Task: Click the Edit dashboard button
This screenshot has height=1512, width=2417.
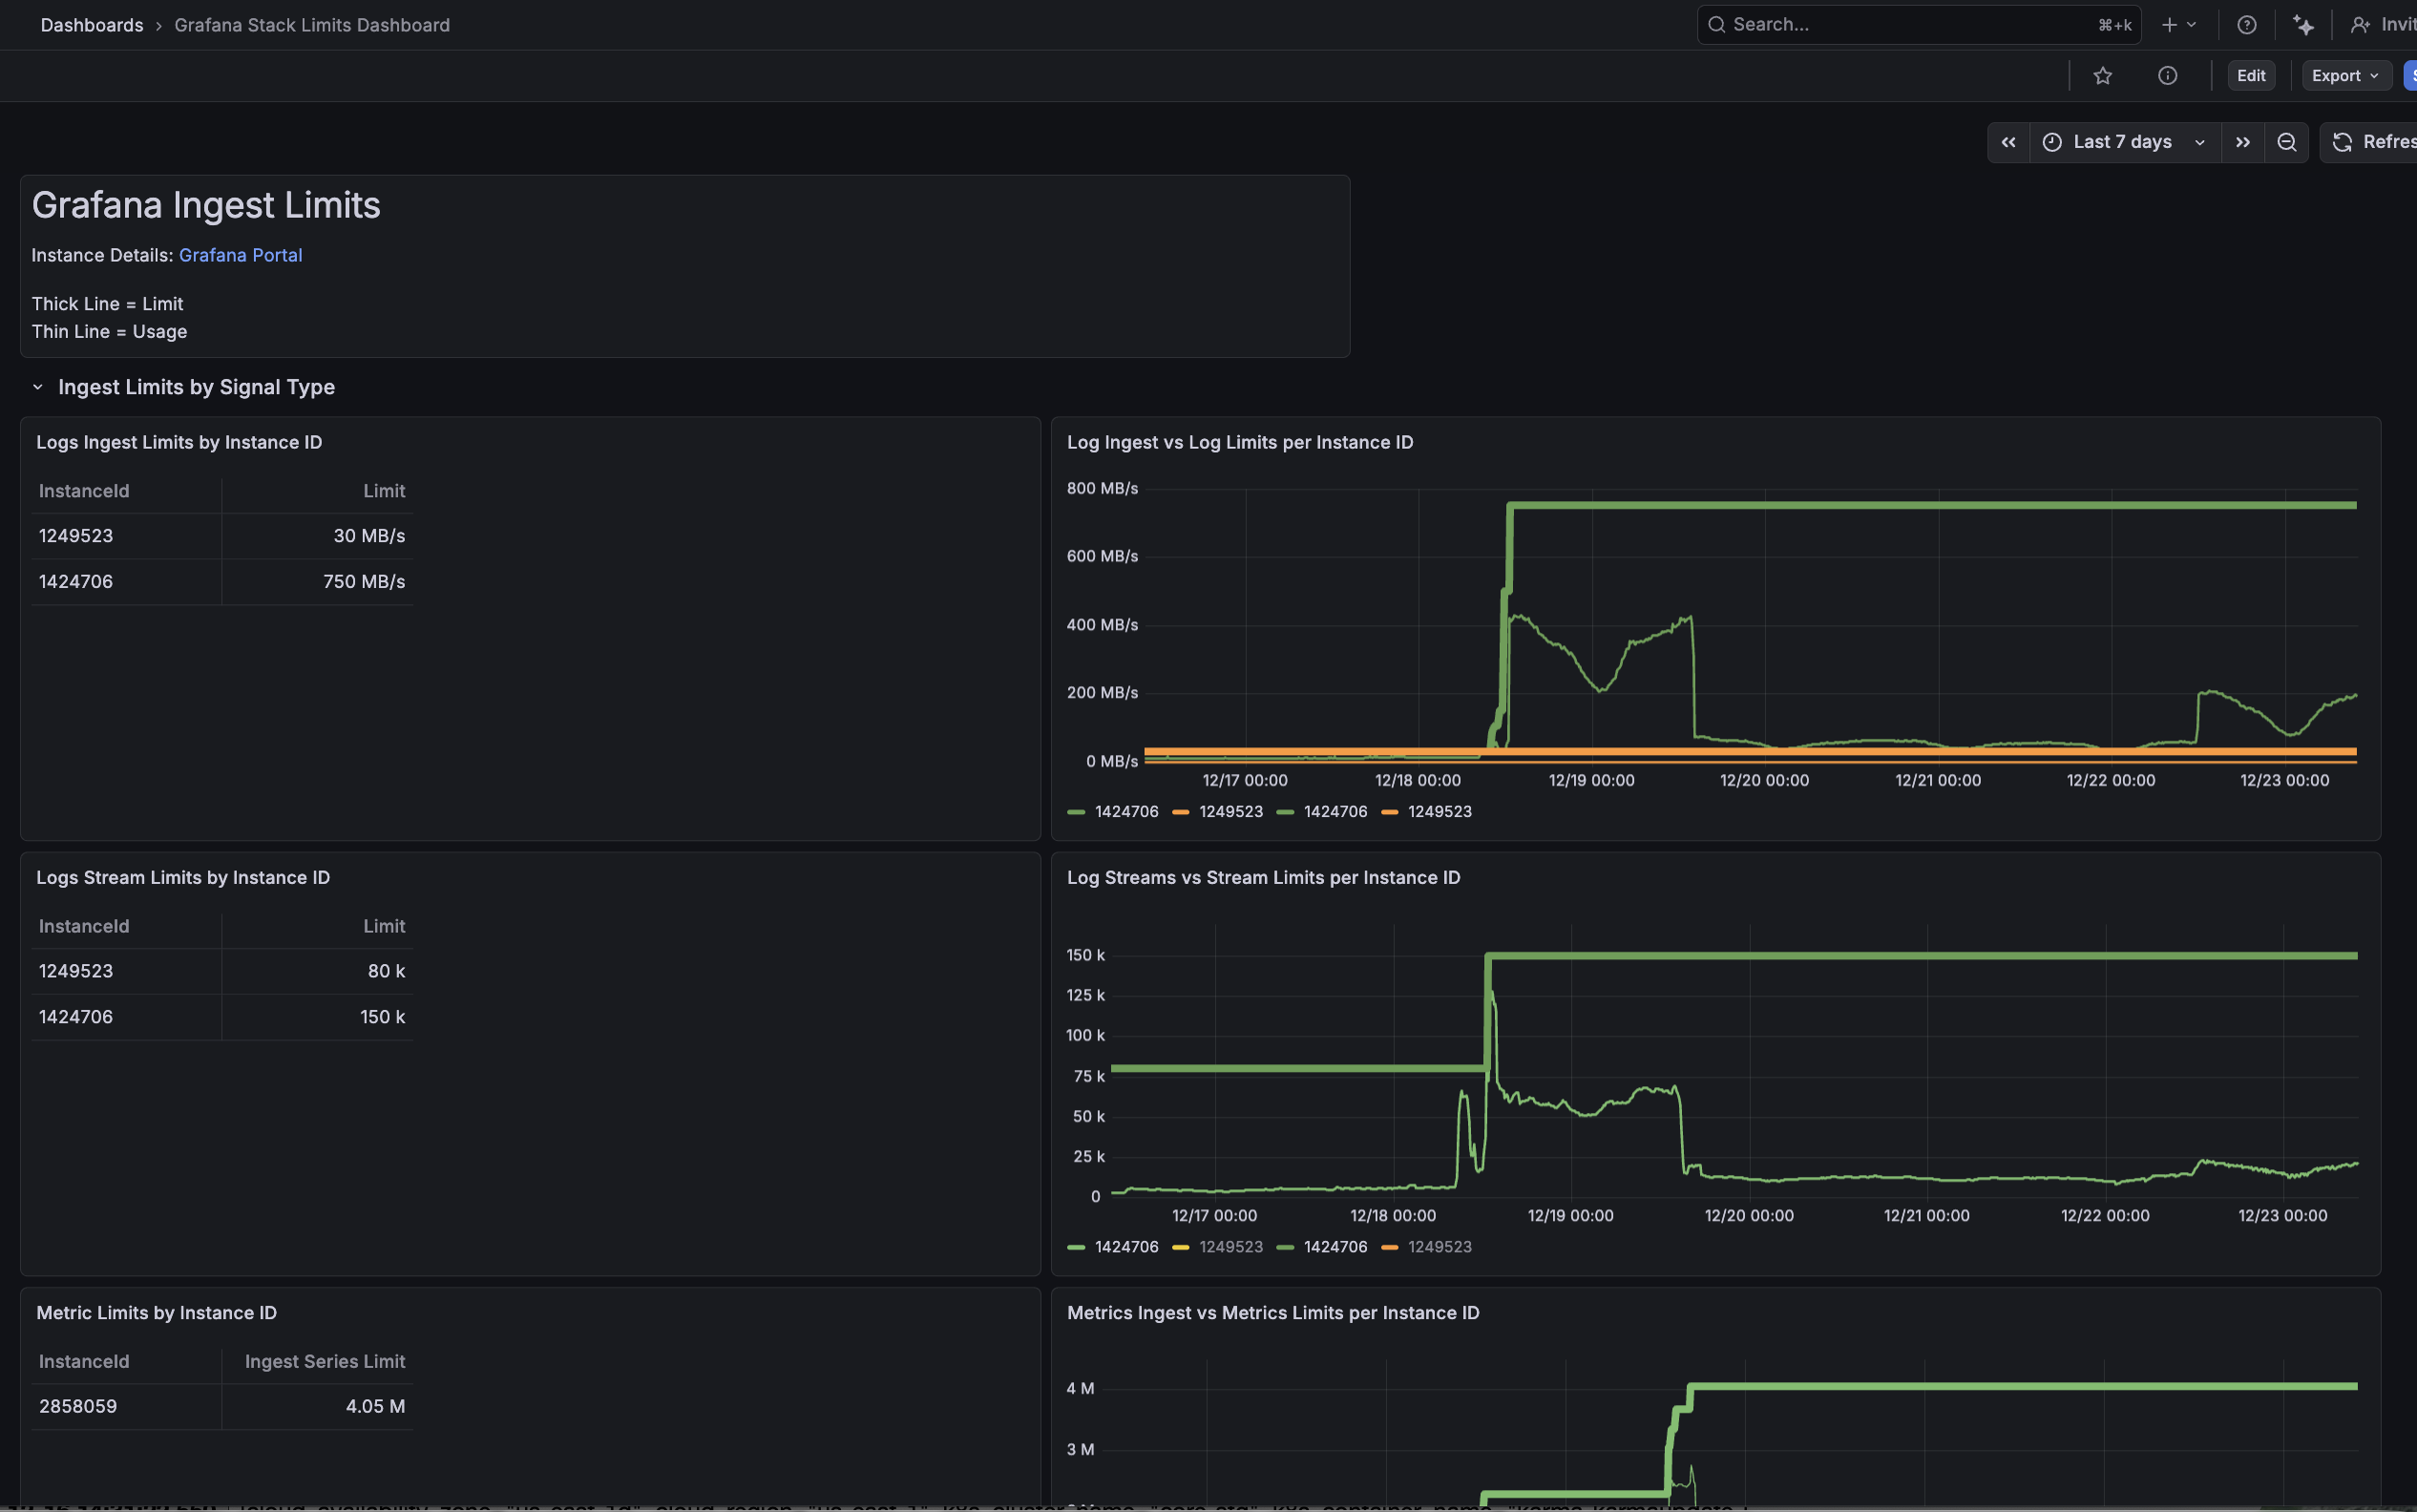Action: (x=2250, y=76)
